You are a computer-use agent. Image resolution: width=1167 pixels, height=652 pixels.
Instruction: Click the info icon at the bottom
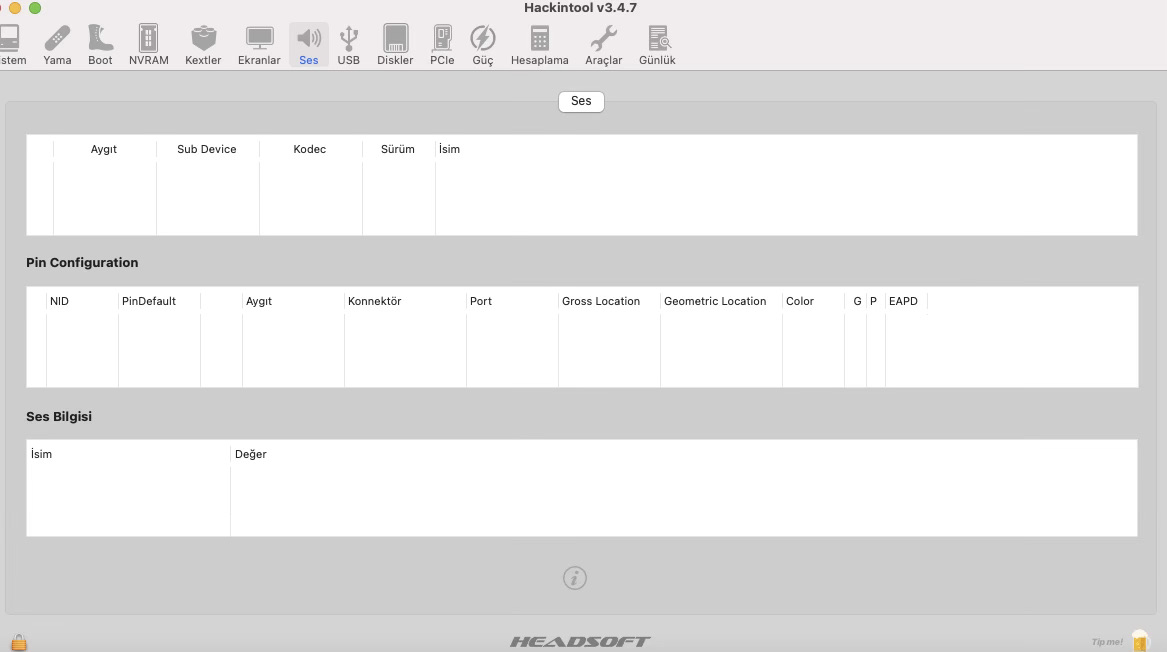click(x=574, y=578)
